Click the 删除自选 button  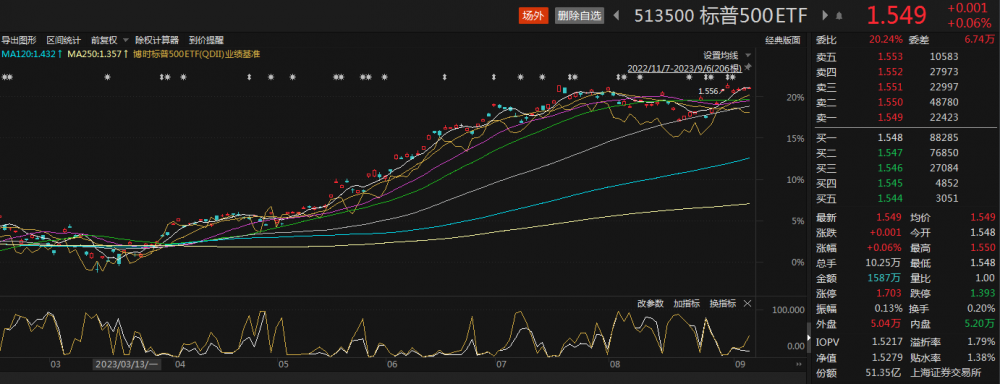[578, 16]
